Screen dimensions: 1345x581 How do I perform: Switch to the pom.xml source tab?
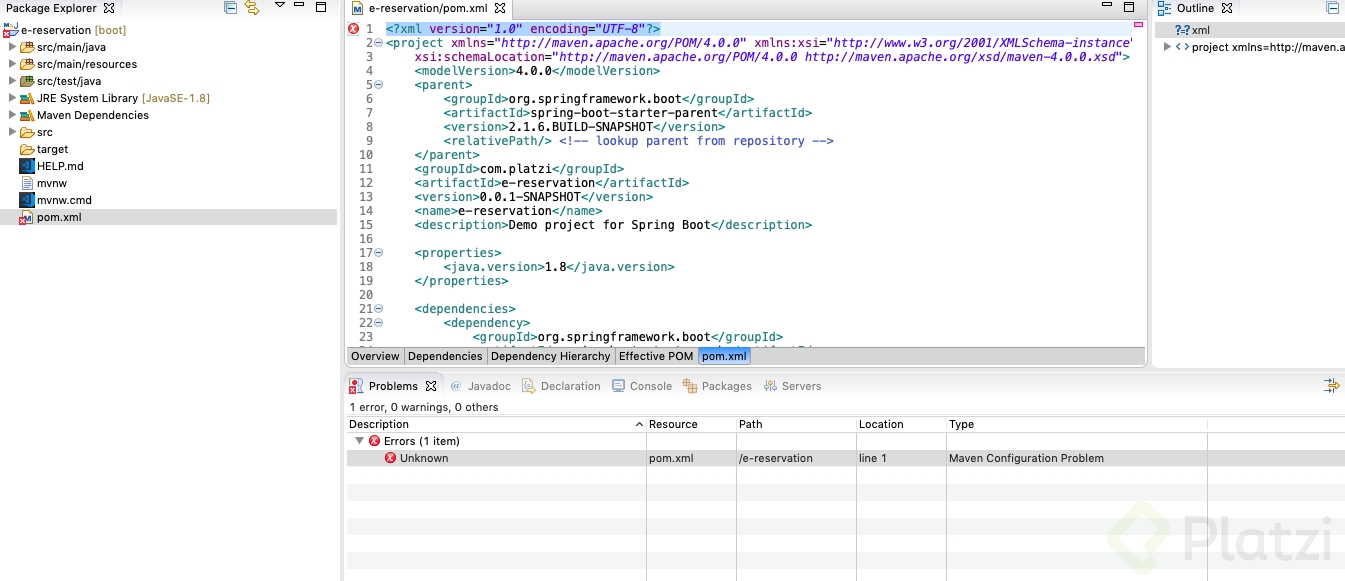[x=724, y=356]
